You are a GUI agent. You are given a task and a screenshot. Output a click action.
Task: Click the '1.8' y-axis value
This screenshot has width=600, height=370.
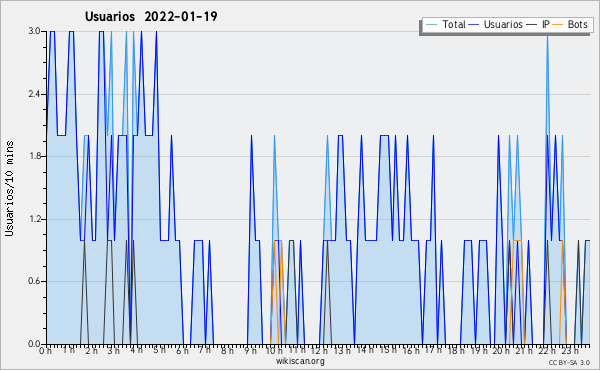pos(34,156)
